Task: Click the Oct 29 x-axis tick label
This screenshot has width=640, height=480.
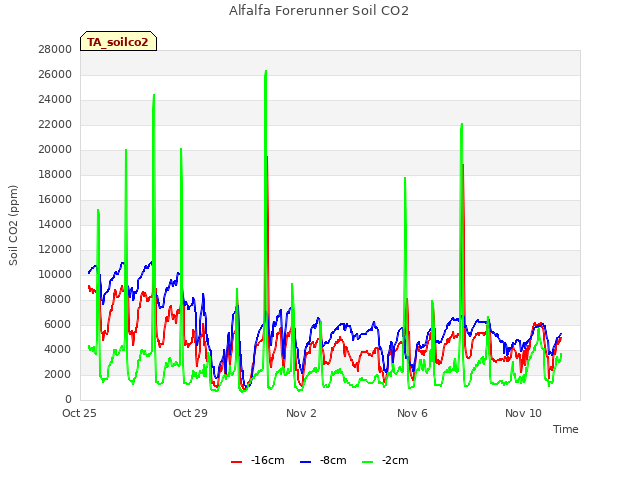Action: [x=190, y=413]
